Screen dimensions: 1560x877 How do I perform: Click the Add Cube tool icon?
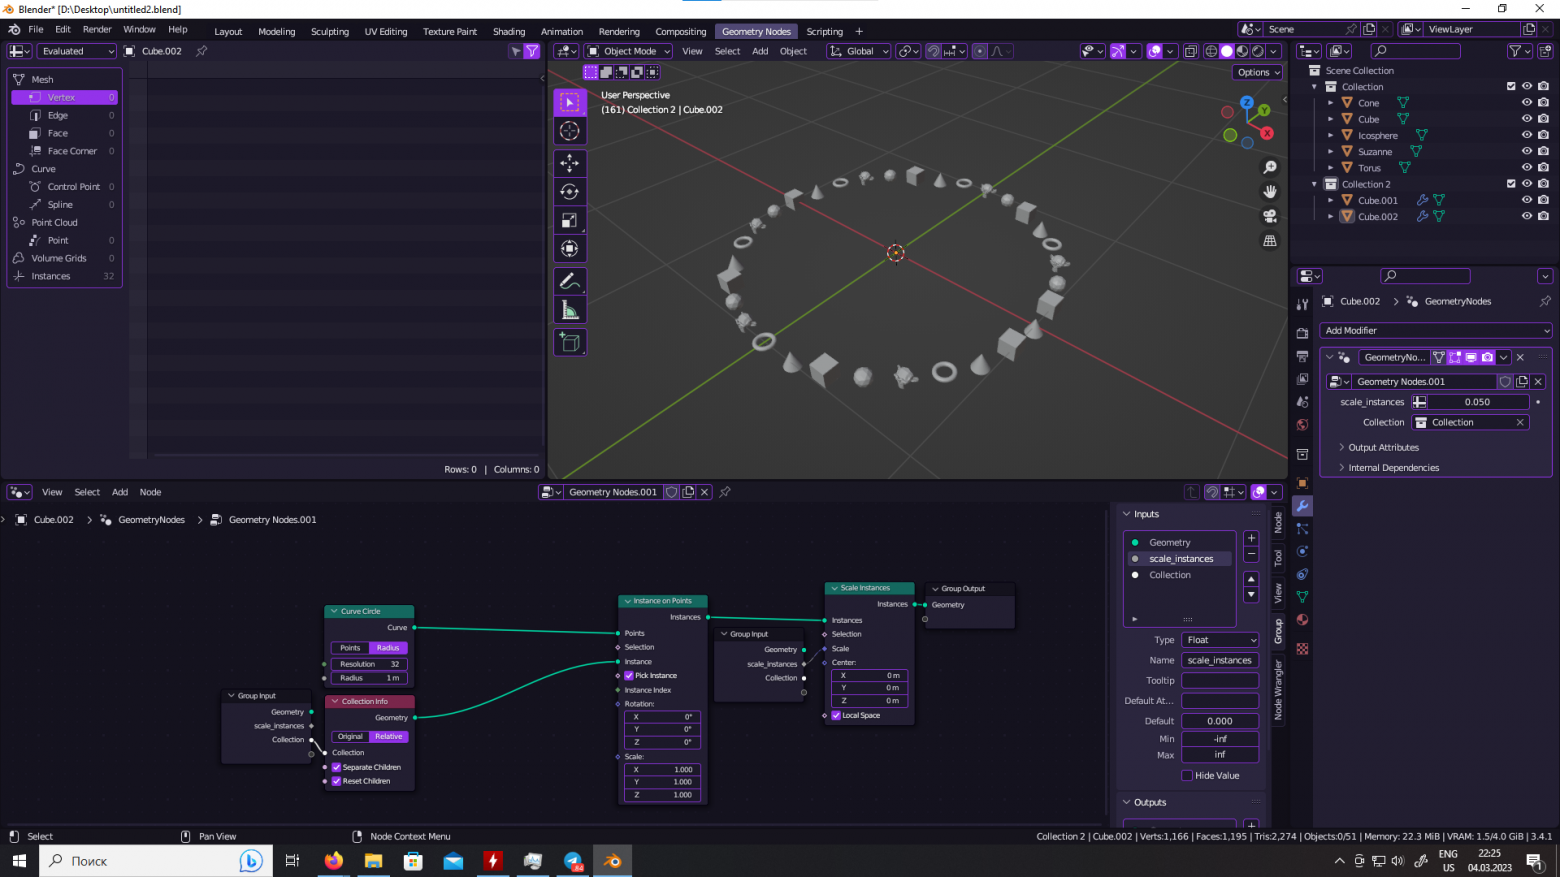[x=570, y=343]
